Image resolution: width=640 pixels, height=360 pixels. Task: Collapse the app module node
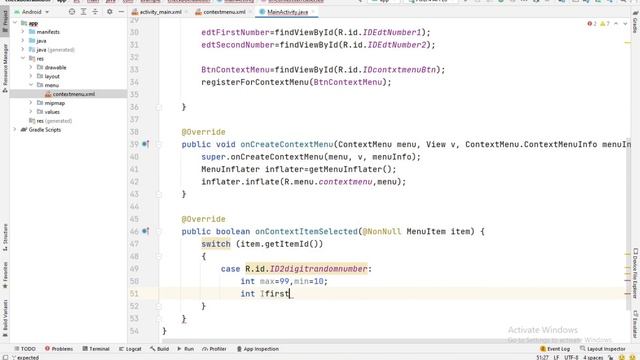click(15, 23)
